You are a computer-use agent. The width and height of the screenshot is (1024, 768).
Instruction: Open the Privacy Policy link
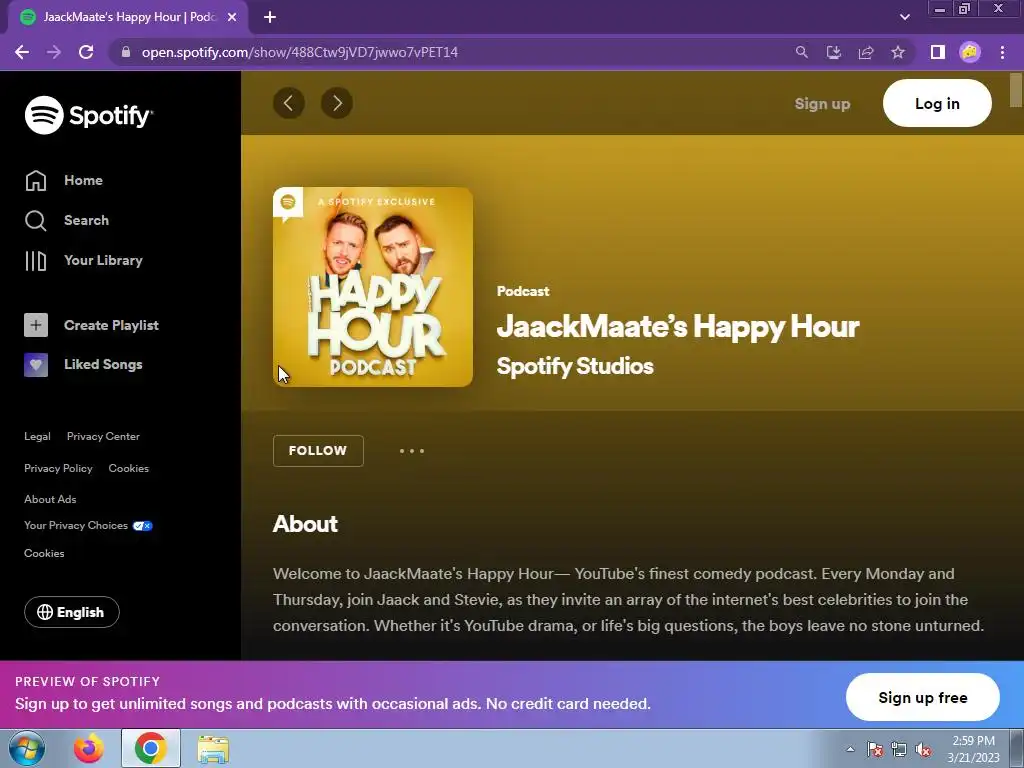coord(58,468)
